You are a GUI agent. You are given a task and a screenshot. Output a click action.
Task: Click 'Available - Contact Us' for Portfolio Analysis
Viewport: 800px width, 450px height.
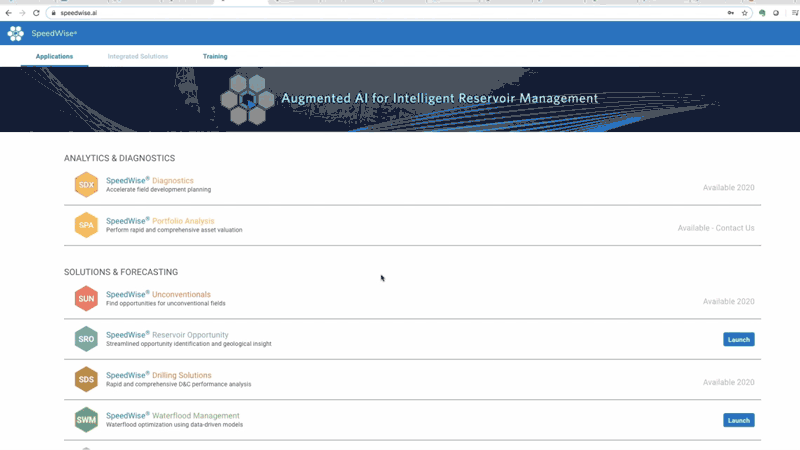(x=716, y=228)
